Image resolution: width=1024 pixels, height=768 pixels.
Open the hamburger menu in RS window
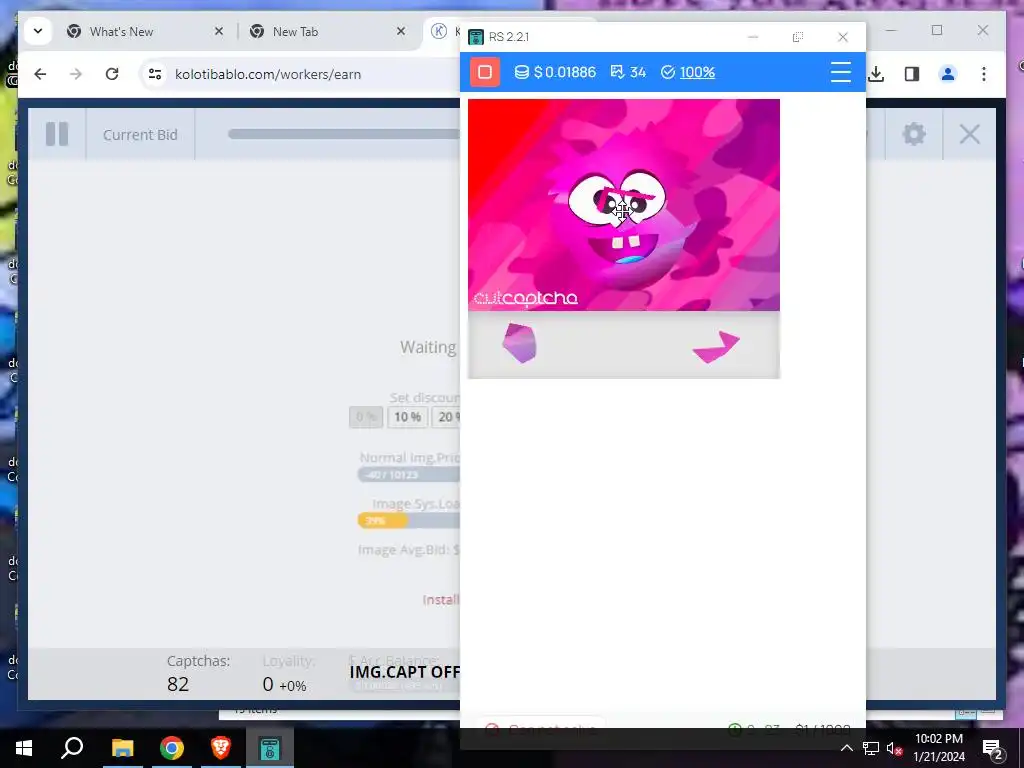[840, 72]
